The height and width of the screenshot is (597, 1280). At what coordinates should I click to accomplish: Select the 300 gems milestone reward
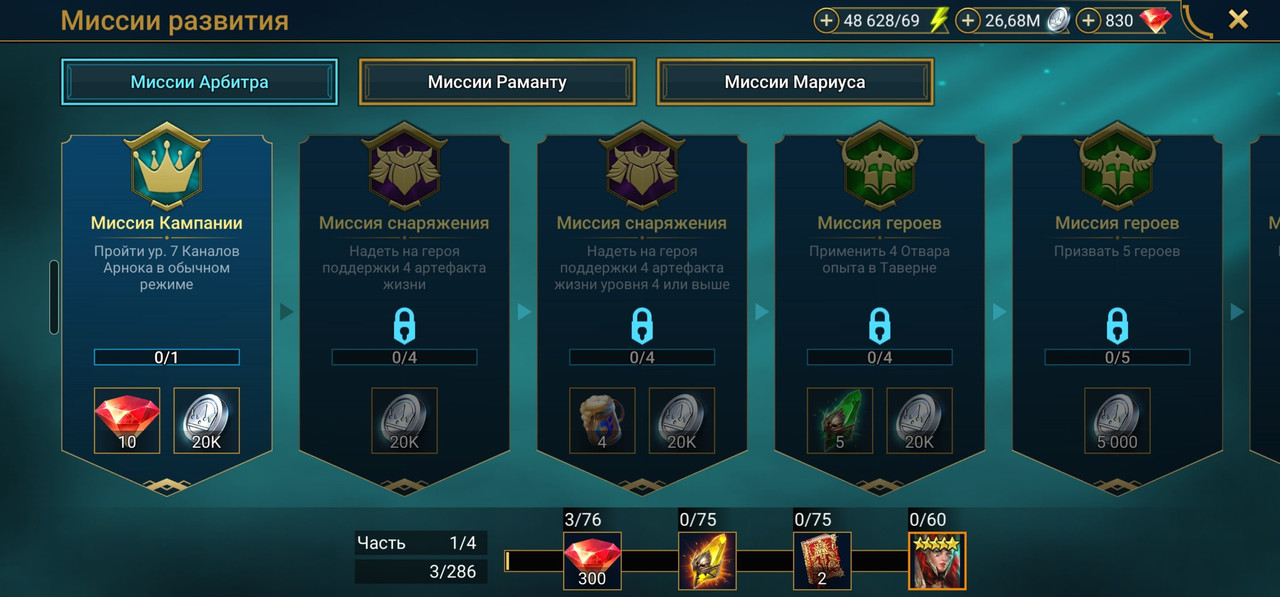pos(592,561)
